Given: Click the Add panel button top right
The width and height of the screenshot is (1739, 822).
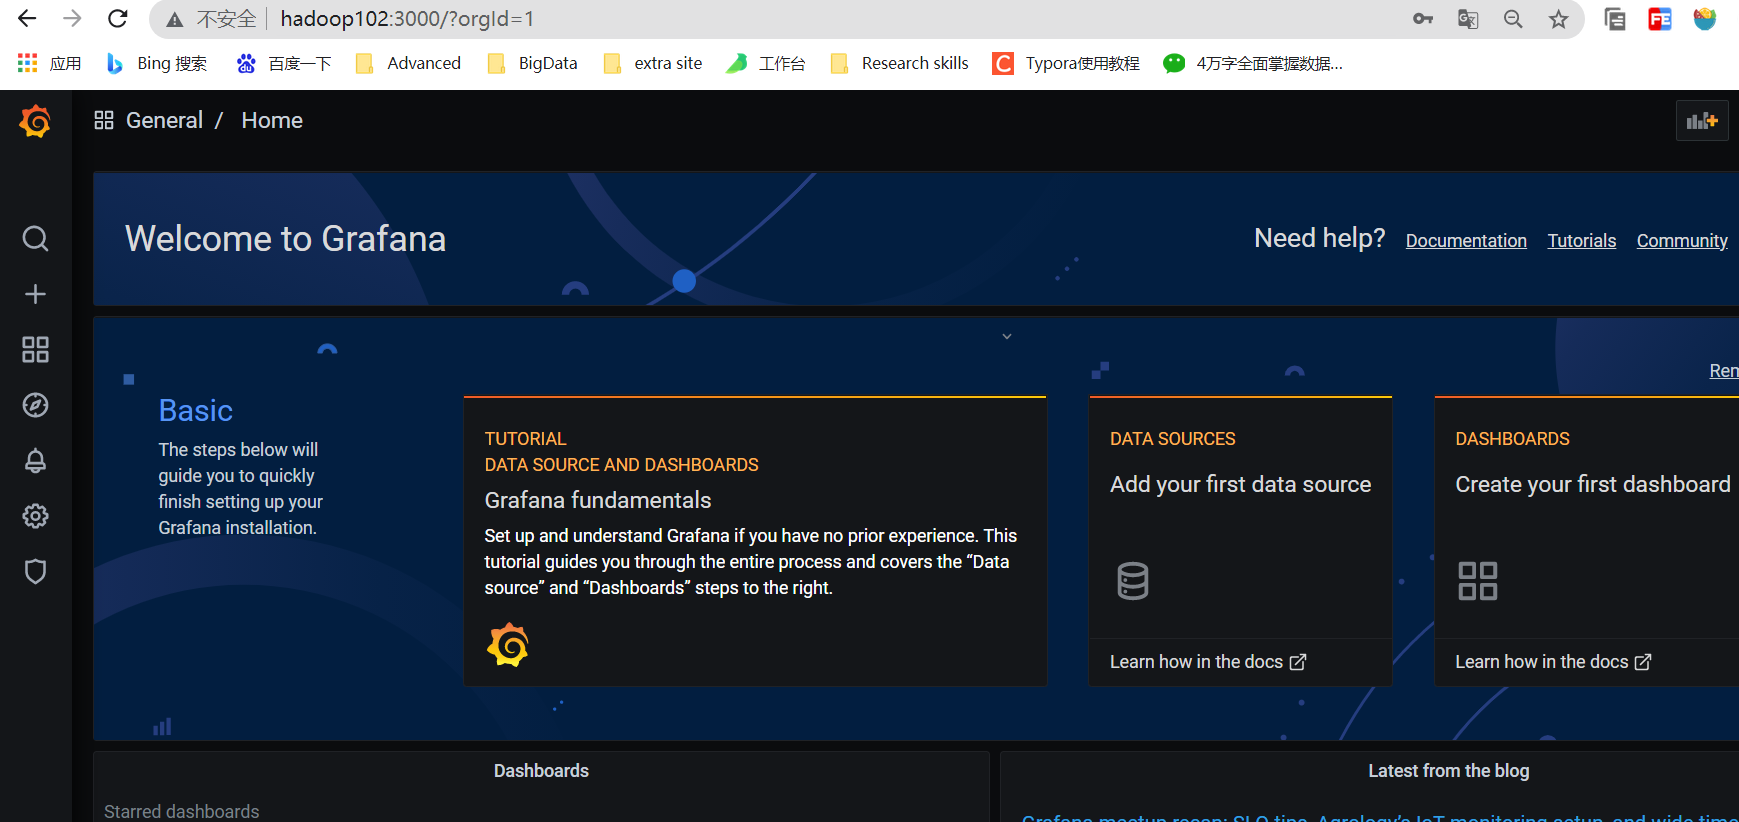Looking at the screenshot, I should point(1702,121).
